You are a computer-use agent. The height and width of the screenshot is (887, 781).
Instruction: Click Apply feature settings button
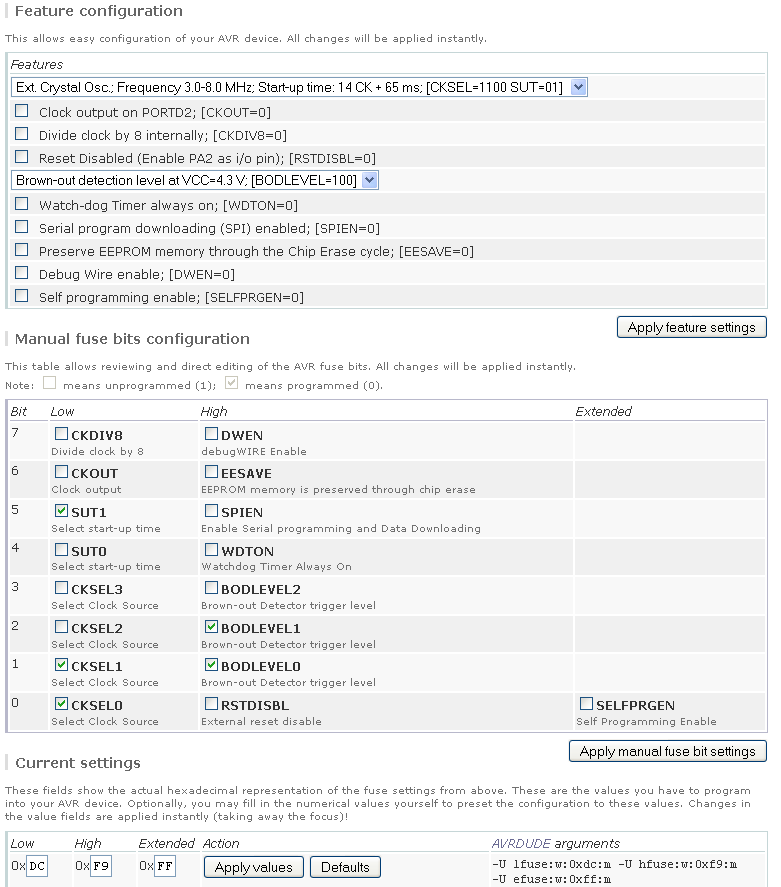(x=692, y=328)
